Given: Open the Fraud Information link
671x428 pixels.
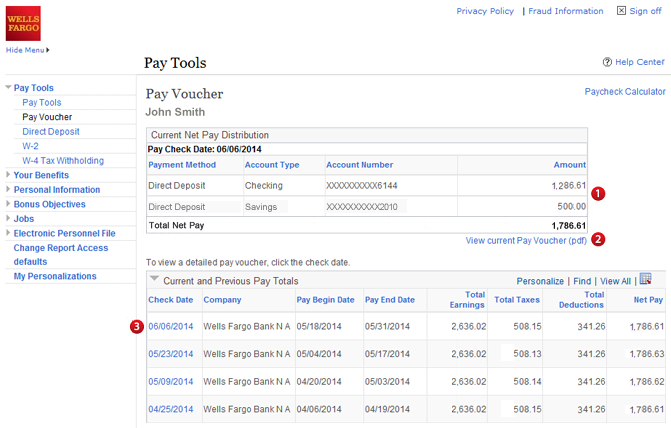Looking at the screenshot, I should (x=566, y=11).
